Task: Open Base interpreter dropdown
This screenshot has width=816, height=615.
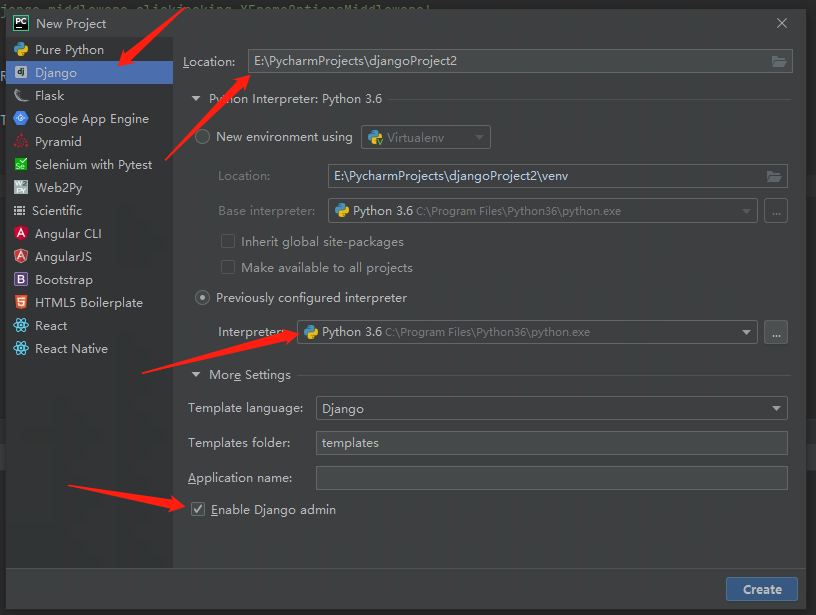Action: coord(543,211)
